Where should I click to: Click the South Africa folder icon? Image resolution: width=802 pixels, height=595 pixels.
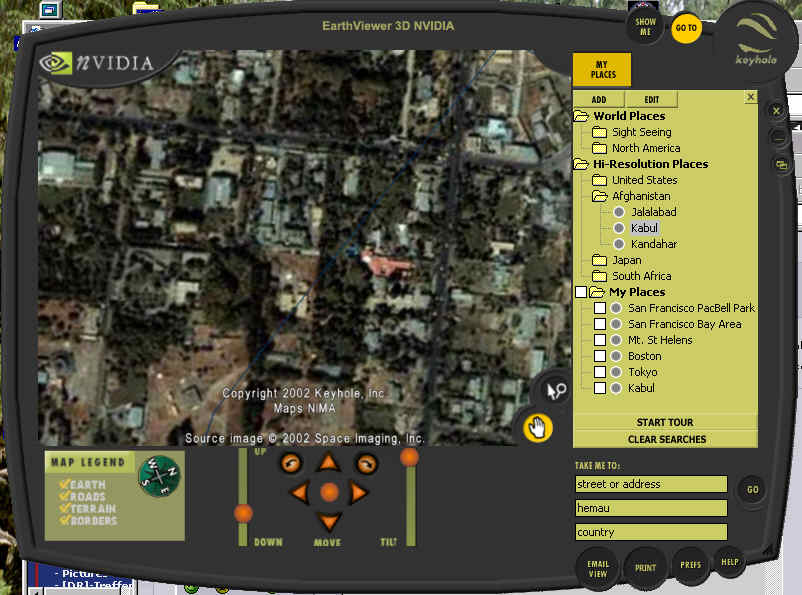pos(599,276)
